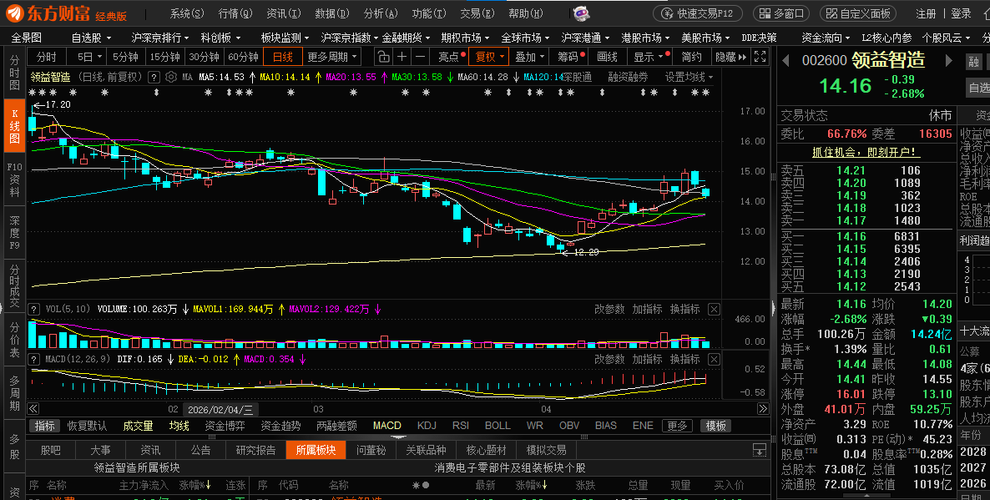Click 改参数 for VOL indicator
This screenshot has height=500, width=990.
click(x=609, y=309)
